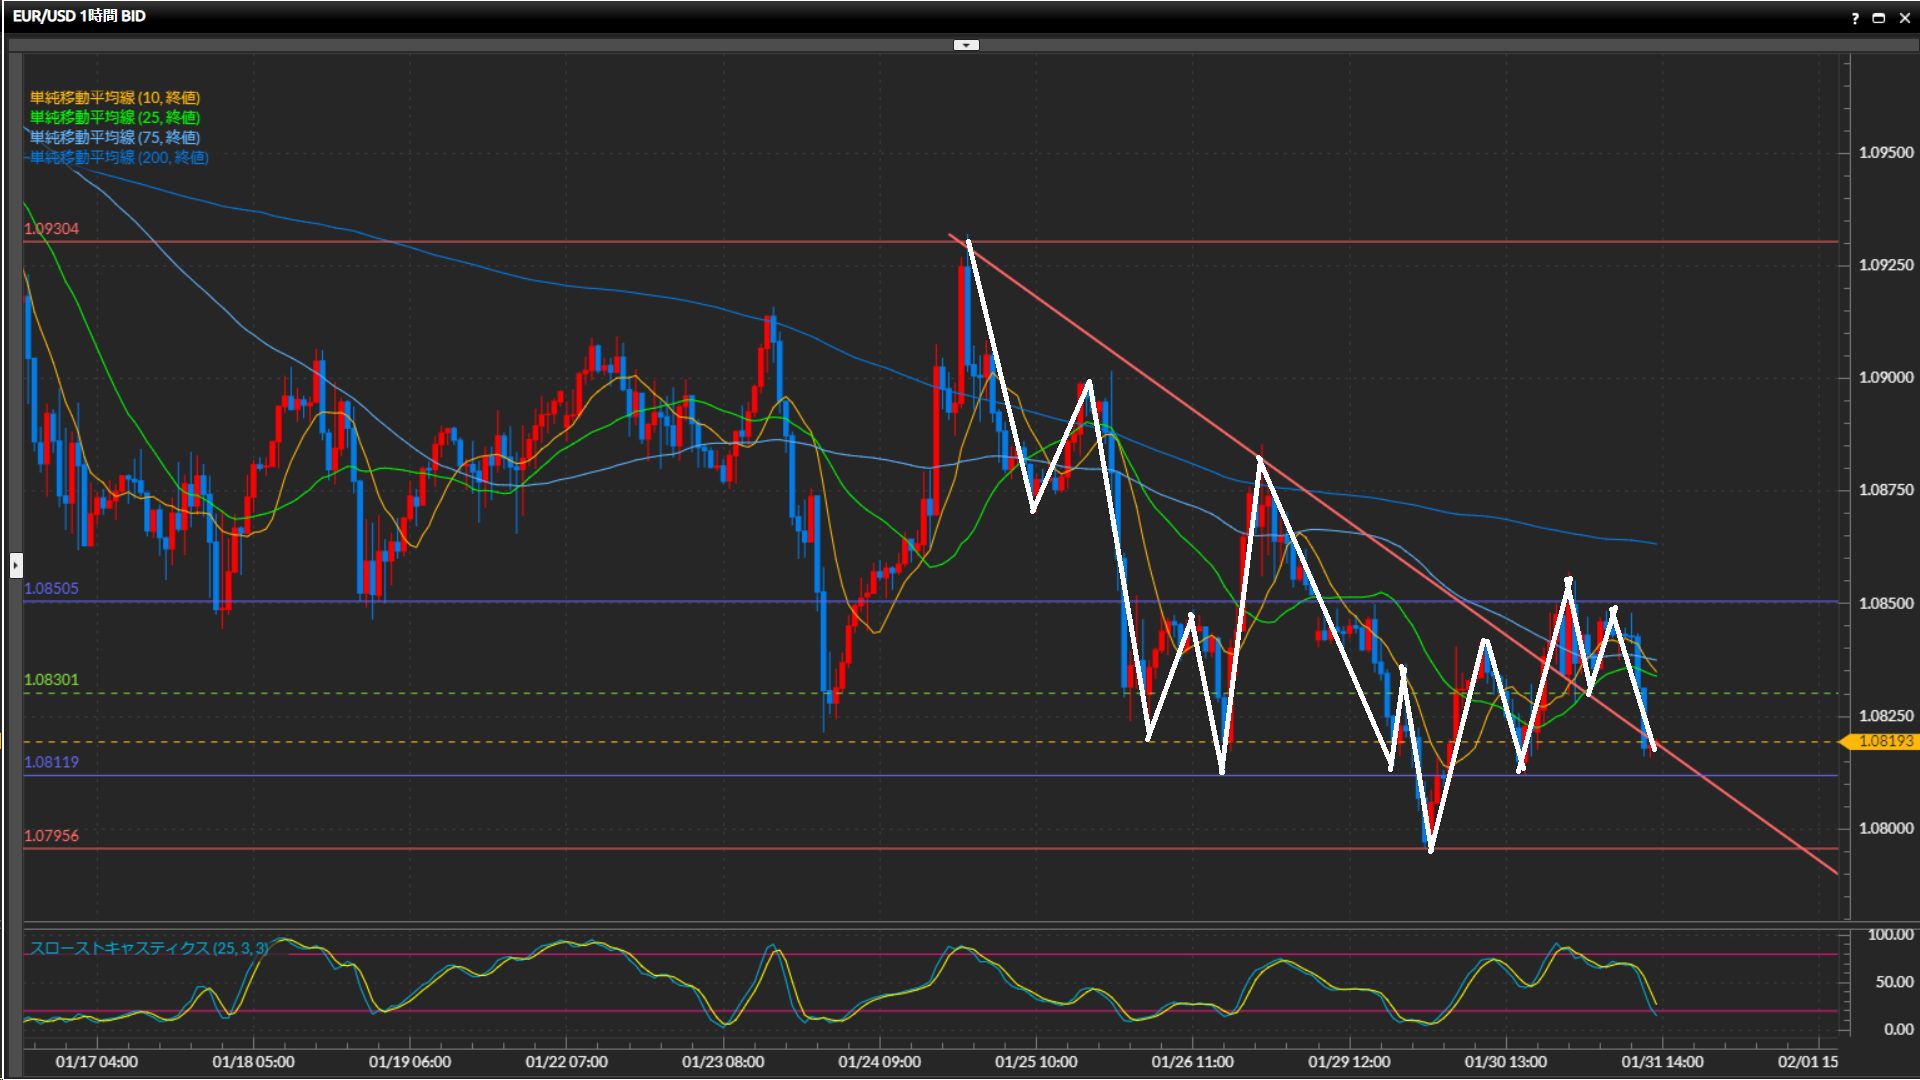
Task: Click the EUR/USD chart title text
Action: tap(79, 16)
